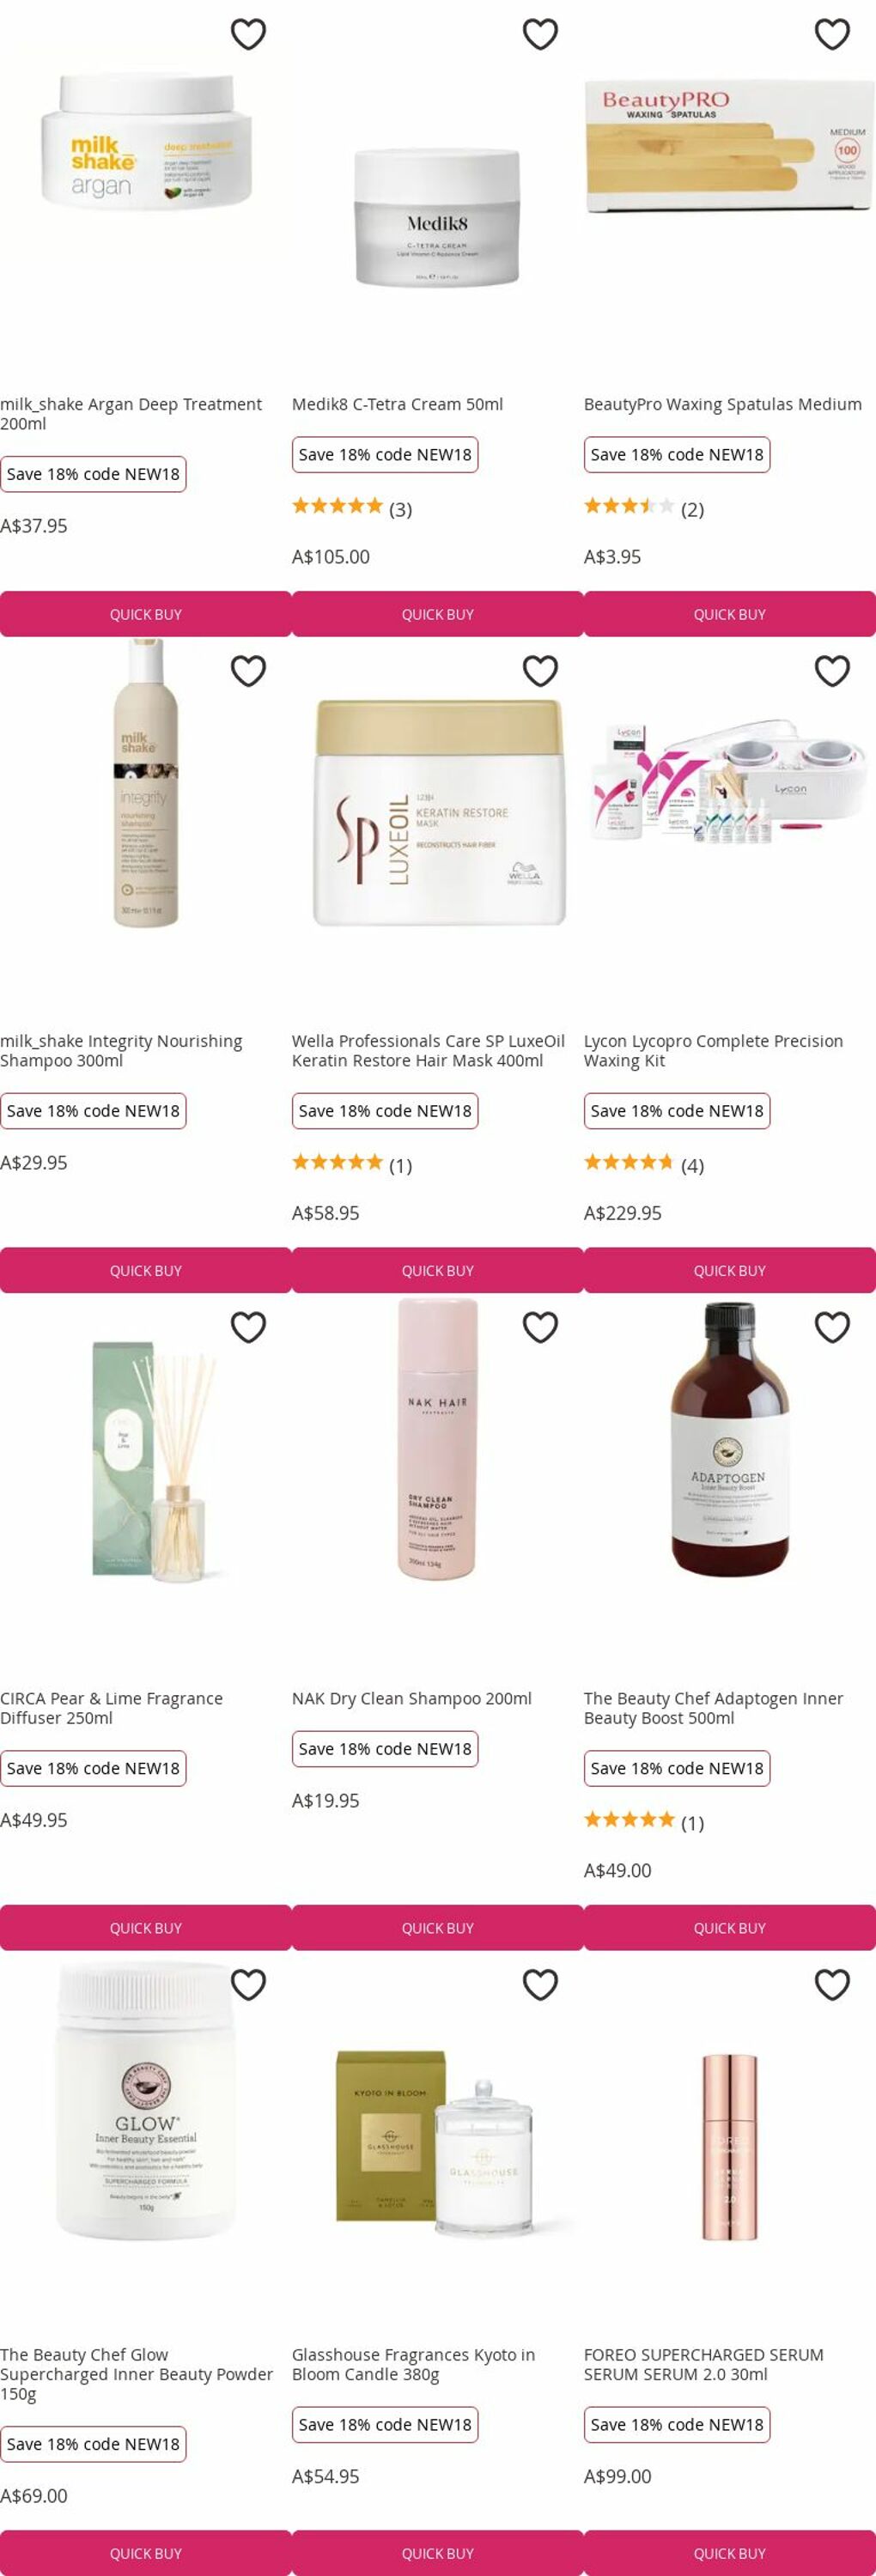The width and height of the screenshot is (876, 2576).
Task: Add Beauty Chef Adaptogen to wishlist
Action: (x=832, y=1327)
